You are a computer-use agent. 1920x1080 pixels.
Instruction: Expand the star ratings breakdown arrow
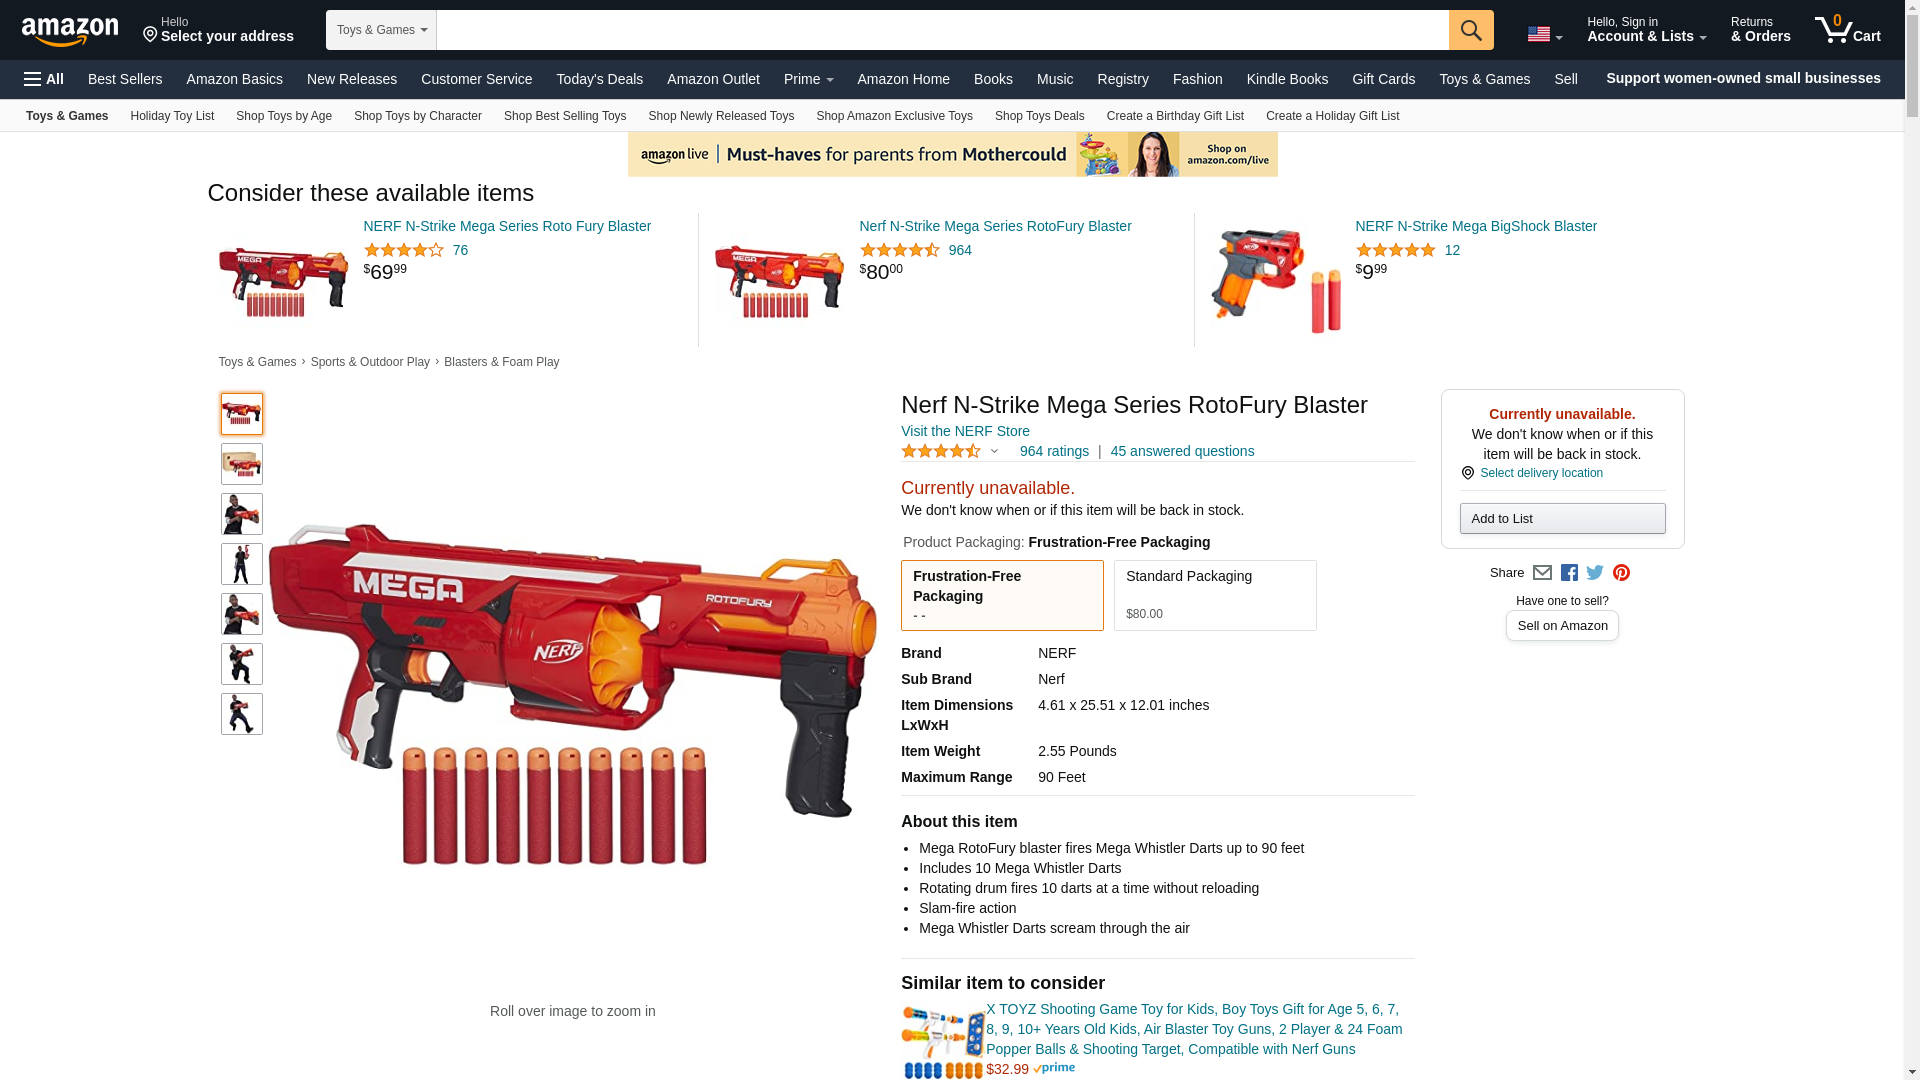tap(994, 451)
